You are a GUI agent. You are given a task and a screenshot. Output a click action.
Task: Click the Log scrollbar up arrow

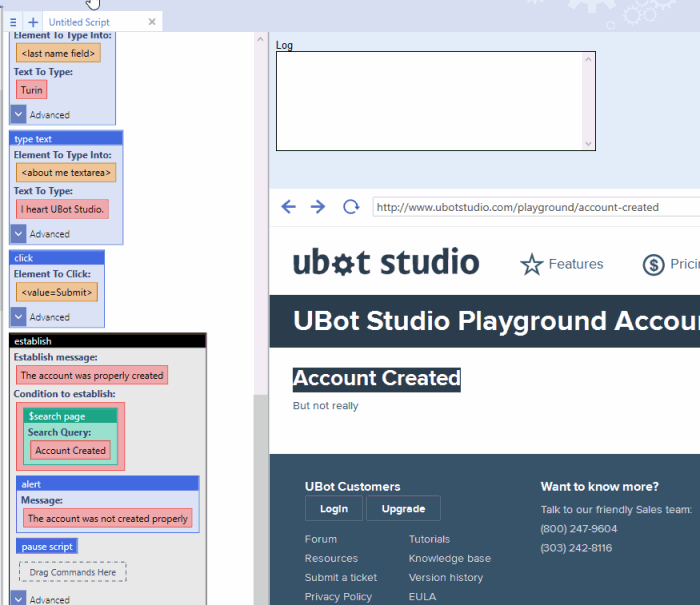pos(588,59)
